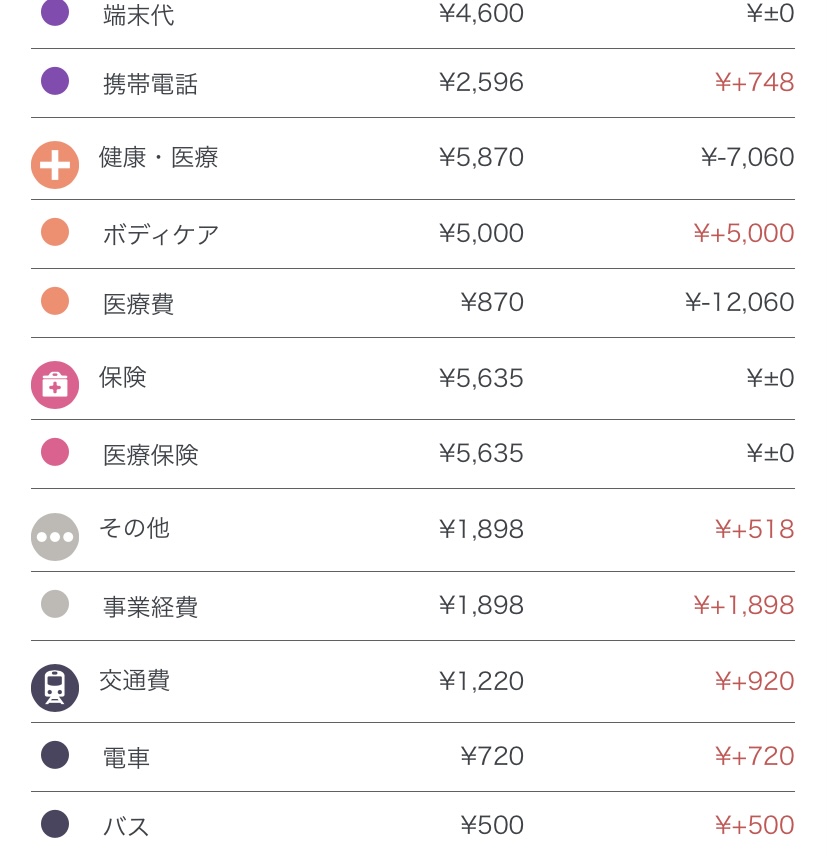Click the ¥-12,060 difference for 医療費
Viewport: 827px width, 856px height.
[x=739, y=302]
